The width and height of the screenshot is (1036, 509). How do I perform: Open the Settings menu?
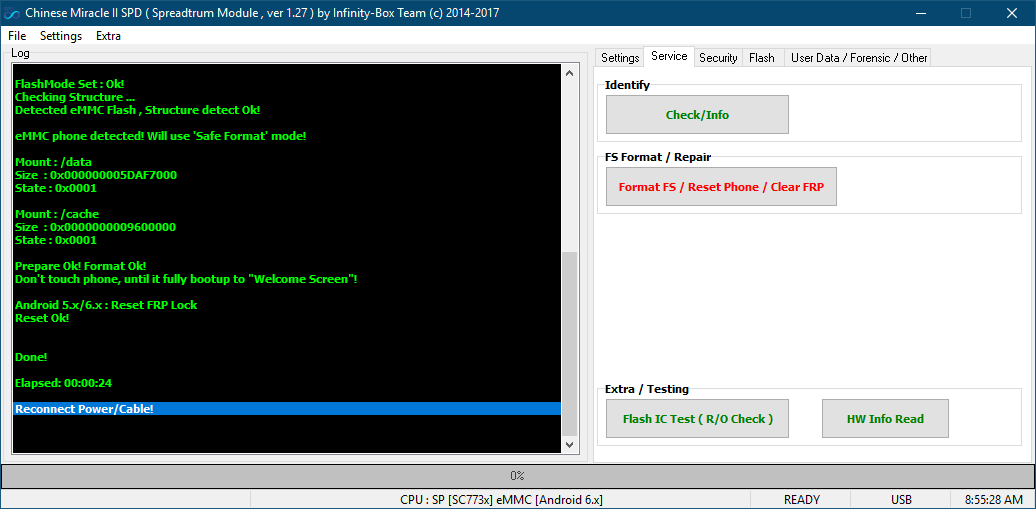tap(61, 36)
